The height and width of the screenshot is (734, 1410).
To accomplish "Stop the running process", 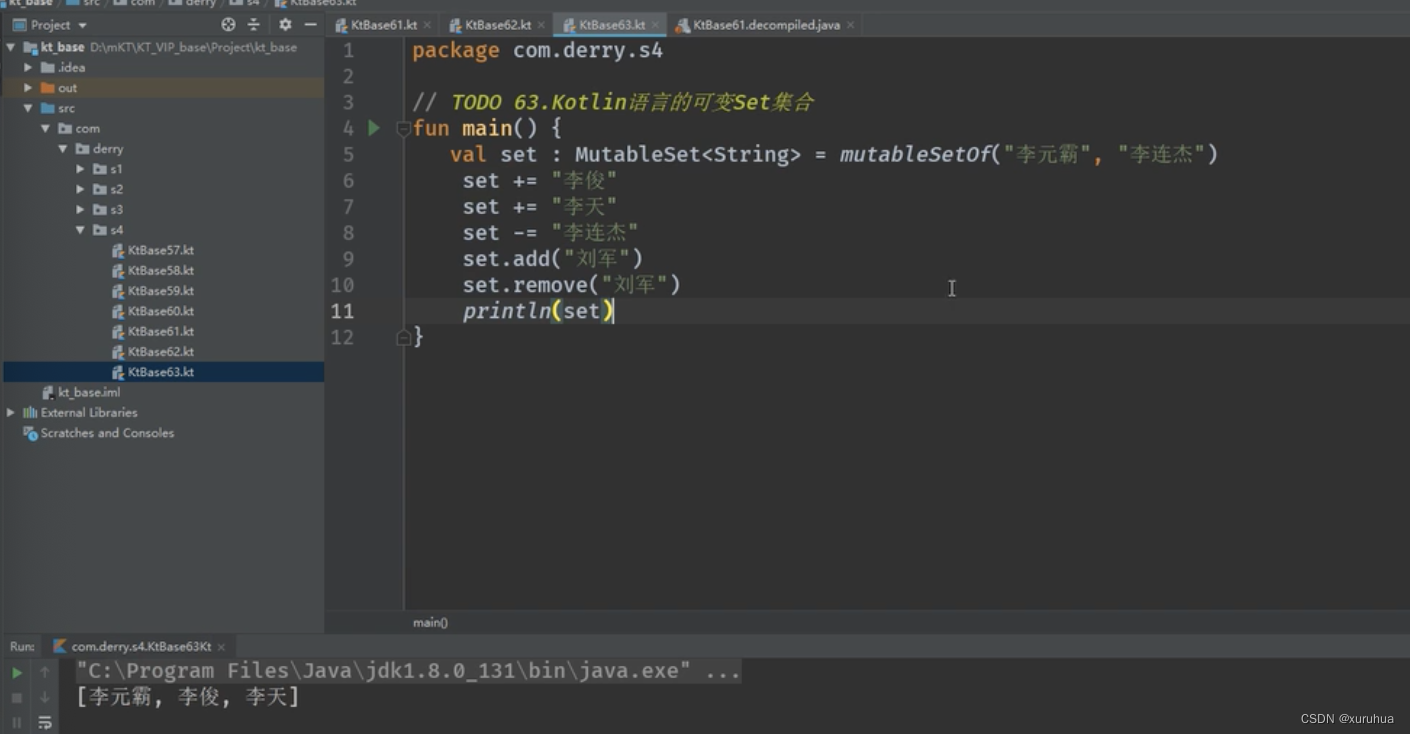I will 17,697.
